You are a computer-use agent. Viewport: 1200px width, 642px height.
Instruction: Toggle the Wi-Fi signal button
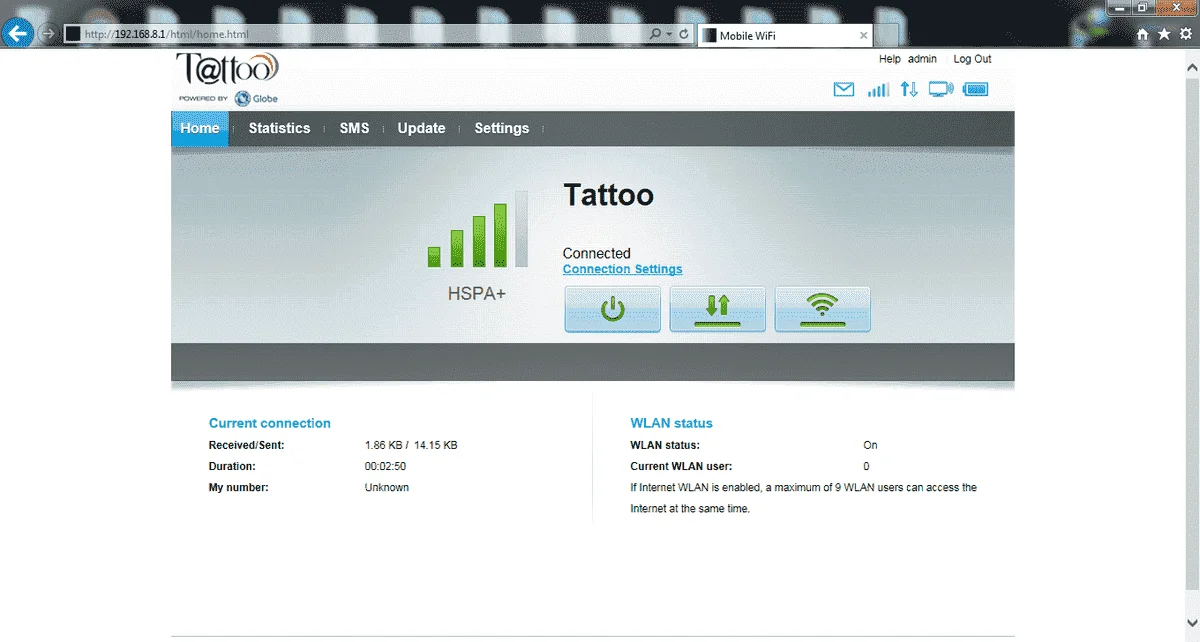823,309
